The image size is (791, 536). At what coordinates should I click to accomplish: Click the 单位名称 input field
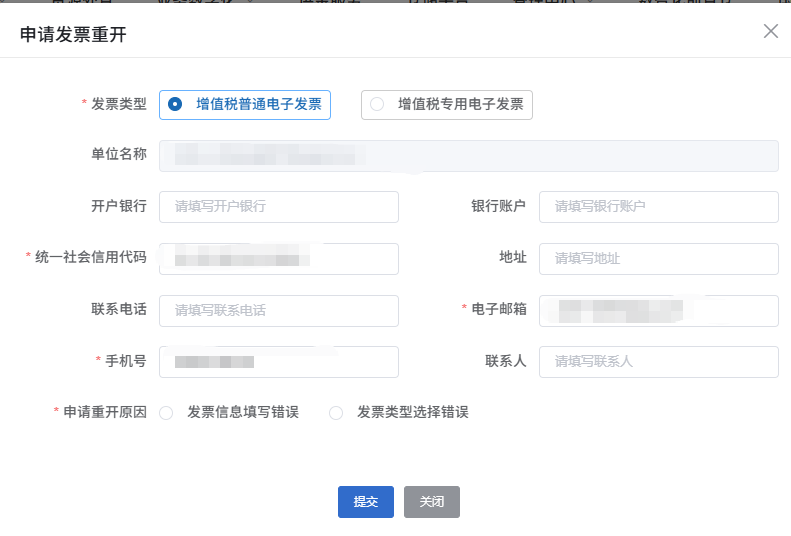click(x=468, y=155)
